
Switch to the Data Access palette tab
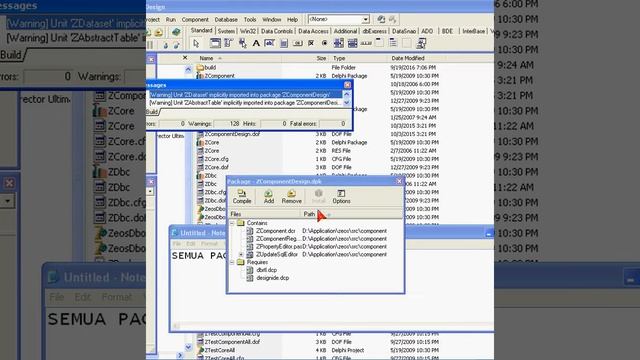313,31
